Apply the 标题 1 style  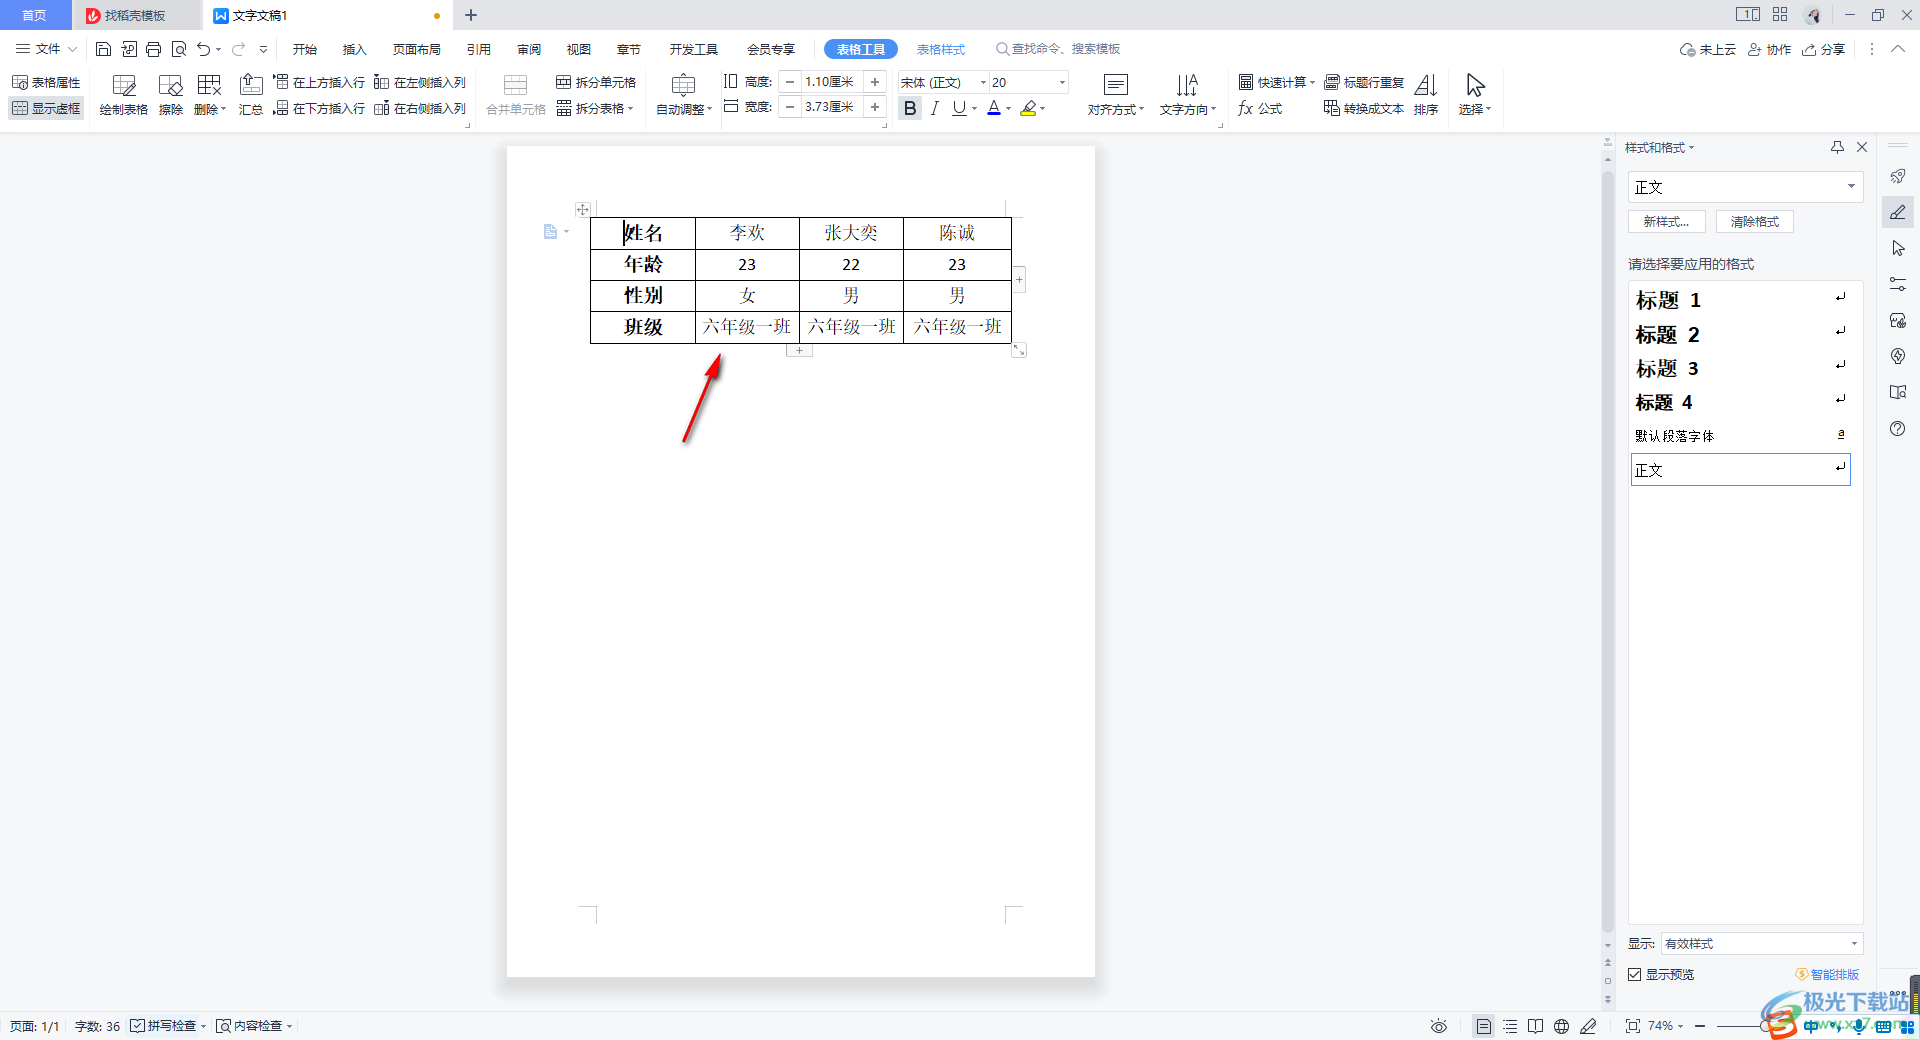point(1740,300)
